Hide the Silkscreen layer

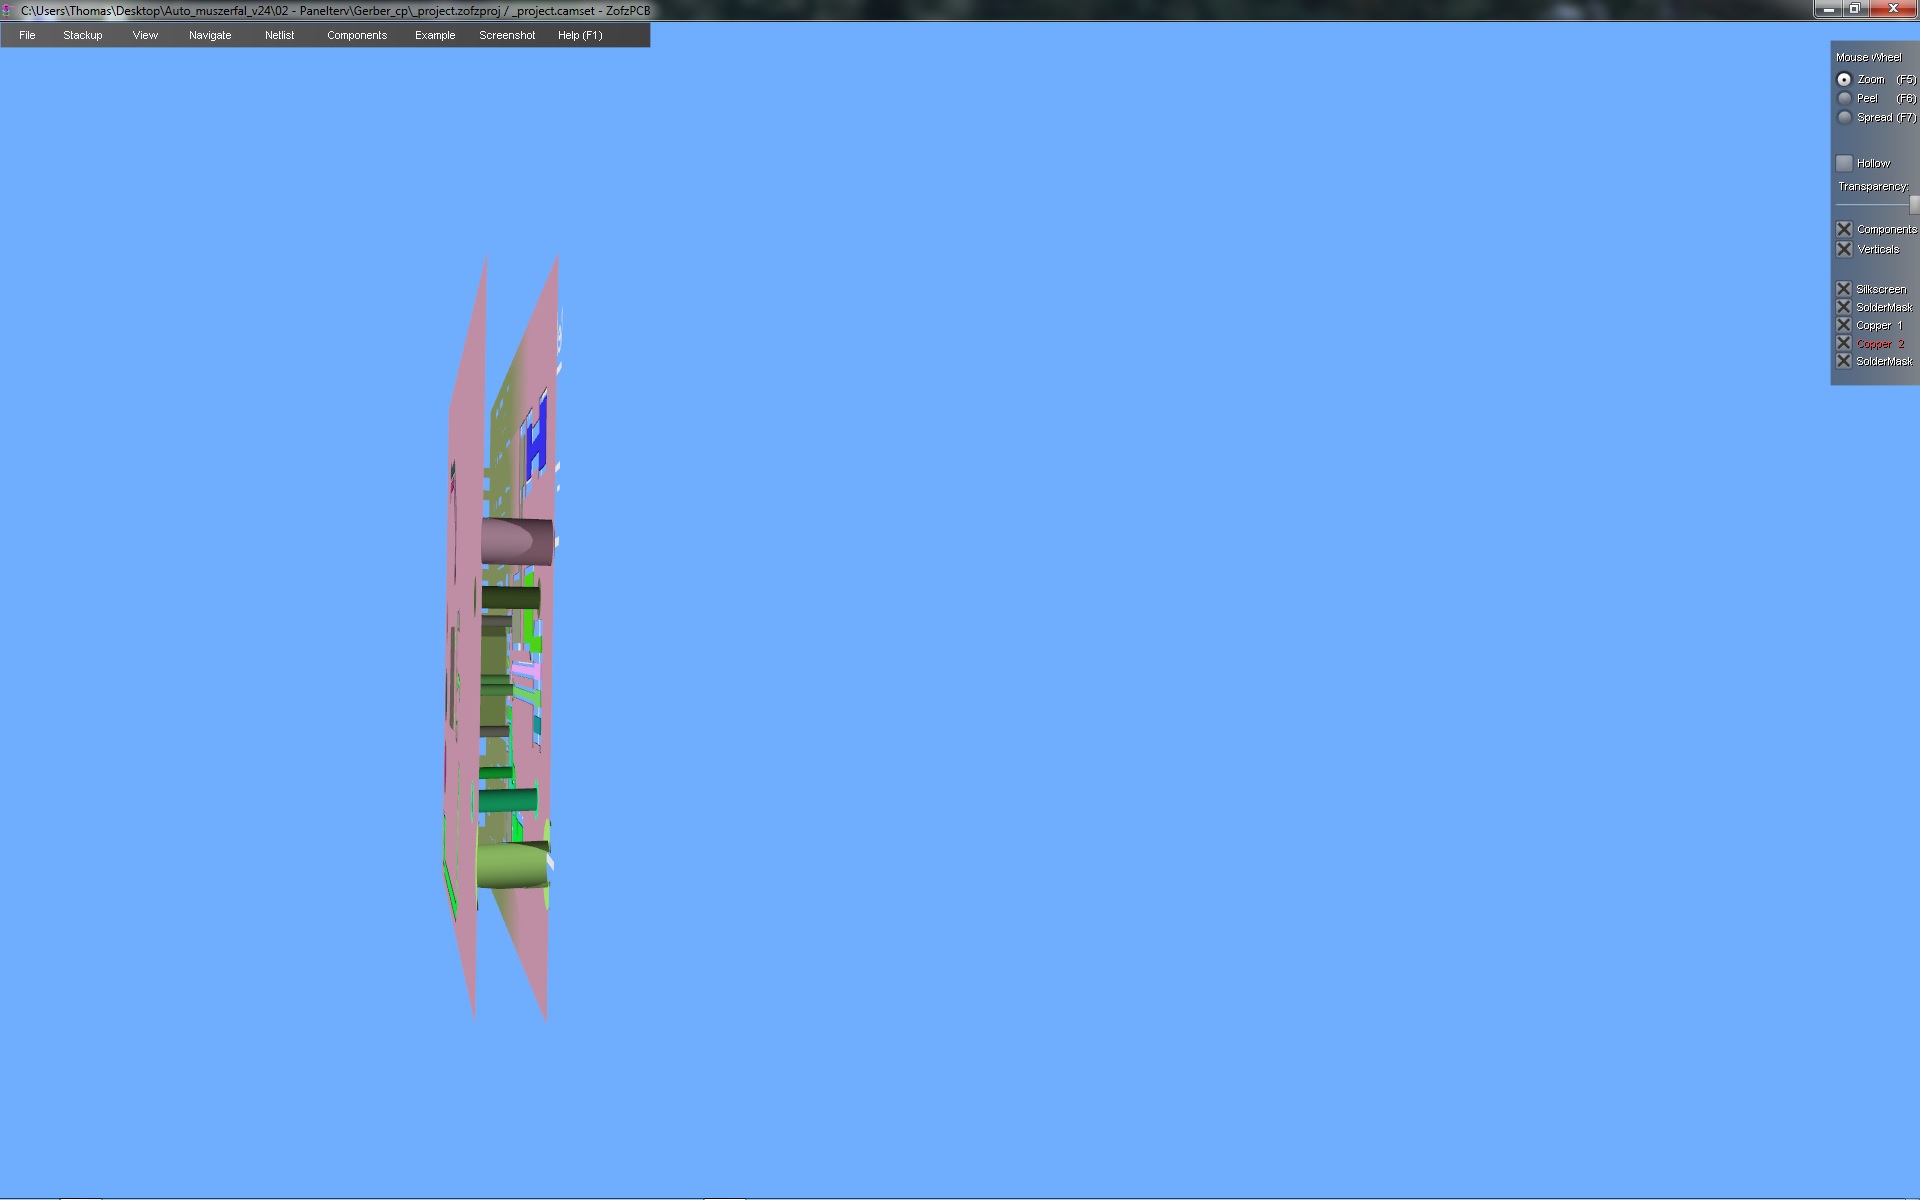1844,289
